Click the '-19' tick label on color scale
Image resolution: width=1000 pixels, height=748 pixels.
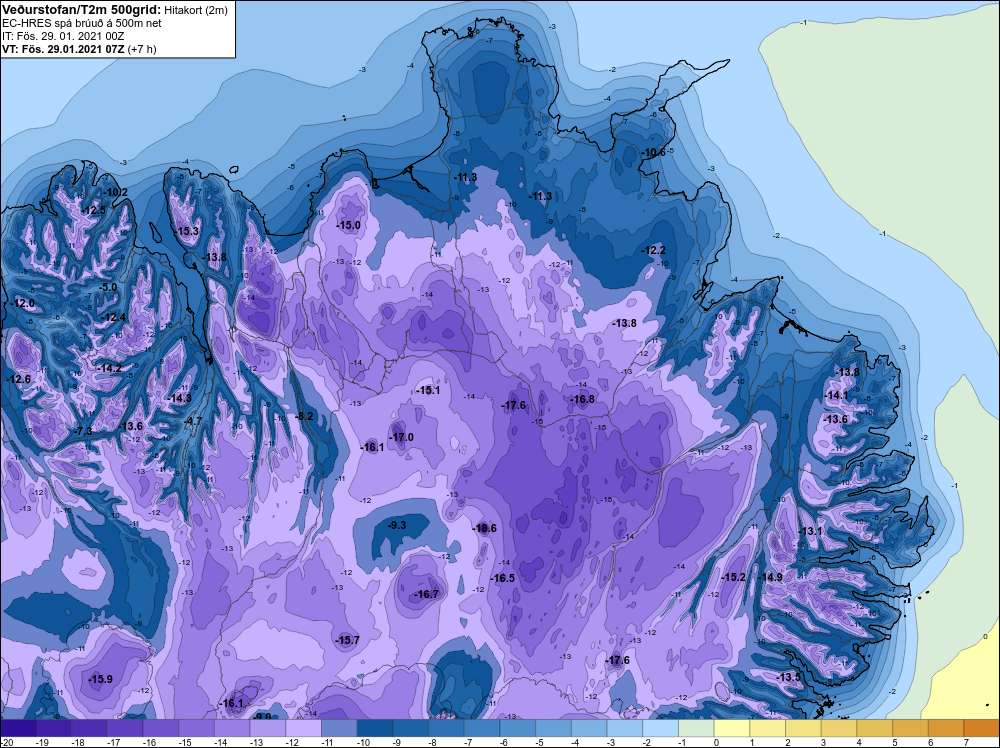[43, 743]
